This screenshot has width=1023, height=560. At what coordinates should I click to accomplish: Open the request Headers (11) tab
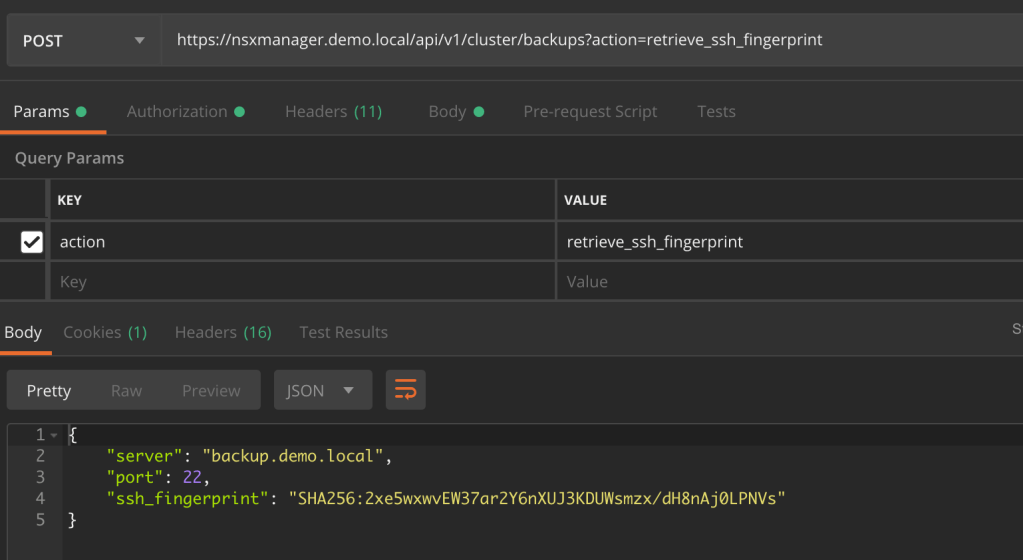tap(333, 111)
